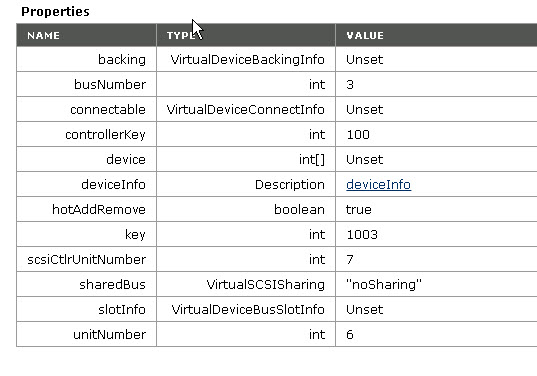Click the busNumber value 3

tap(350, 85)
